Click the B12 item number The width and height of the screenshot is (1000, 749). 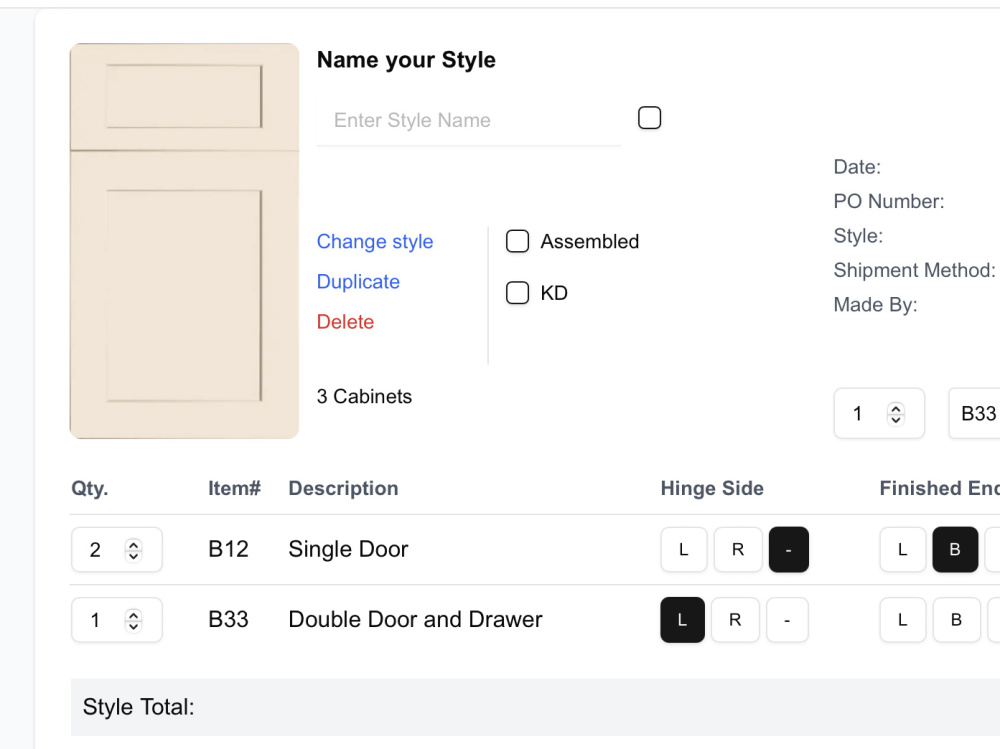coord(228,549)
